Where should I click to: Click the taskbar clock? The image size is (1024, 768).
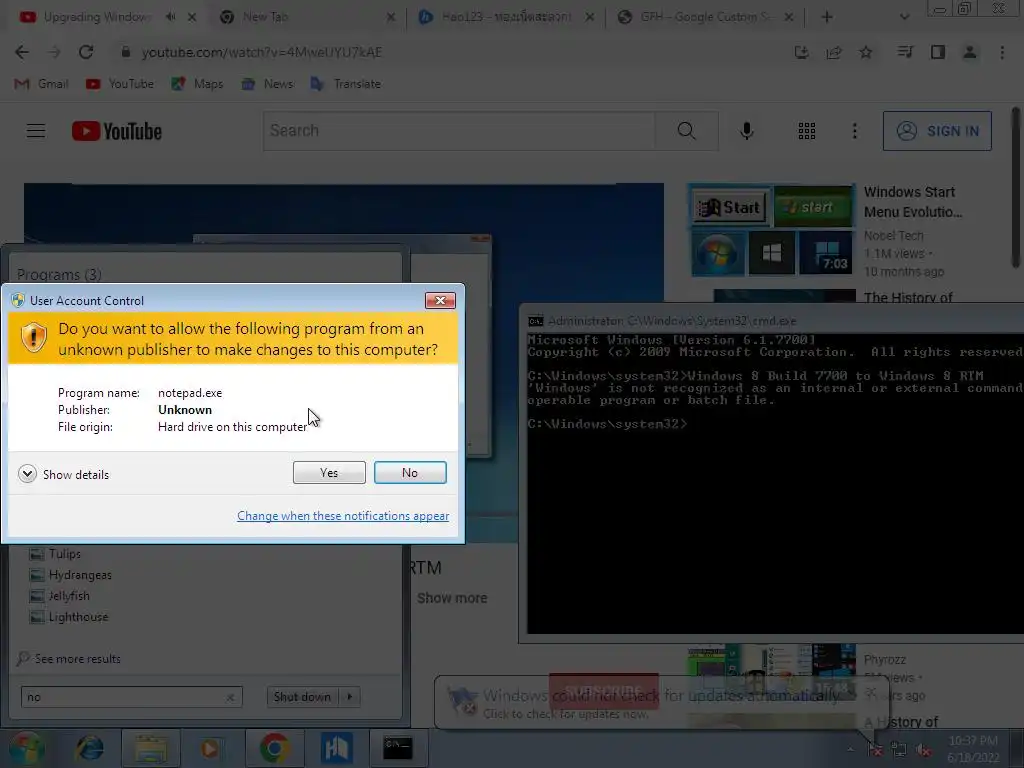click(973, 749)
